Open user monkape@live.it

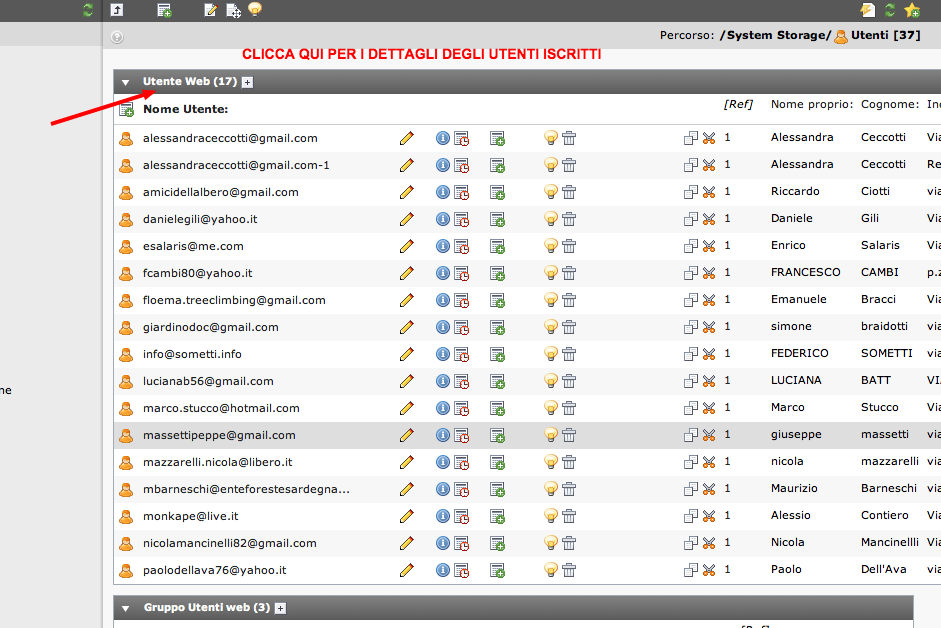pos(190,516)
